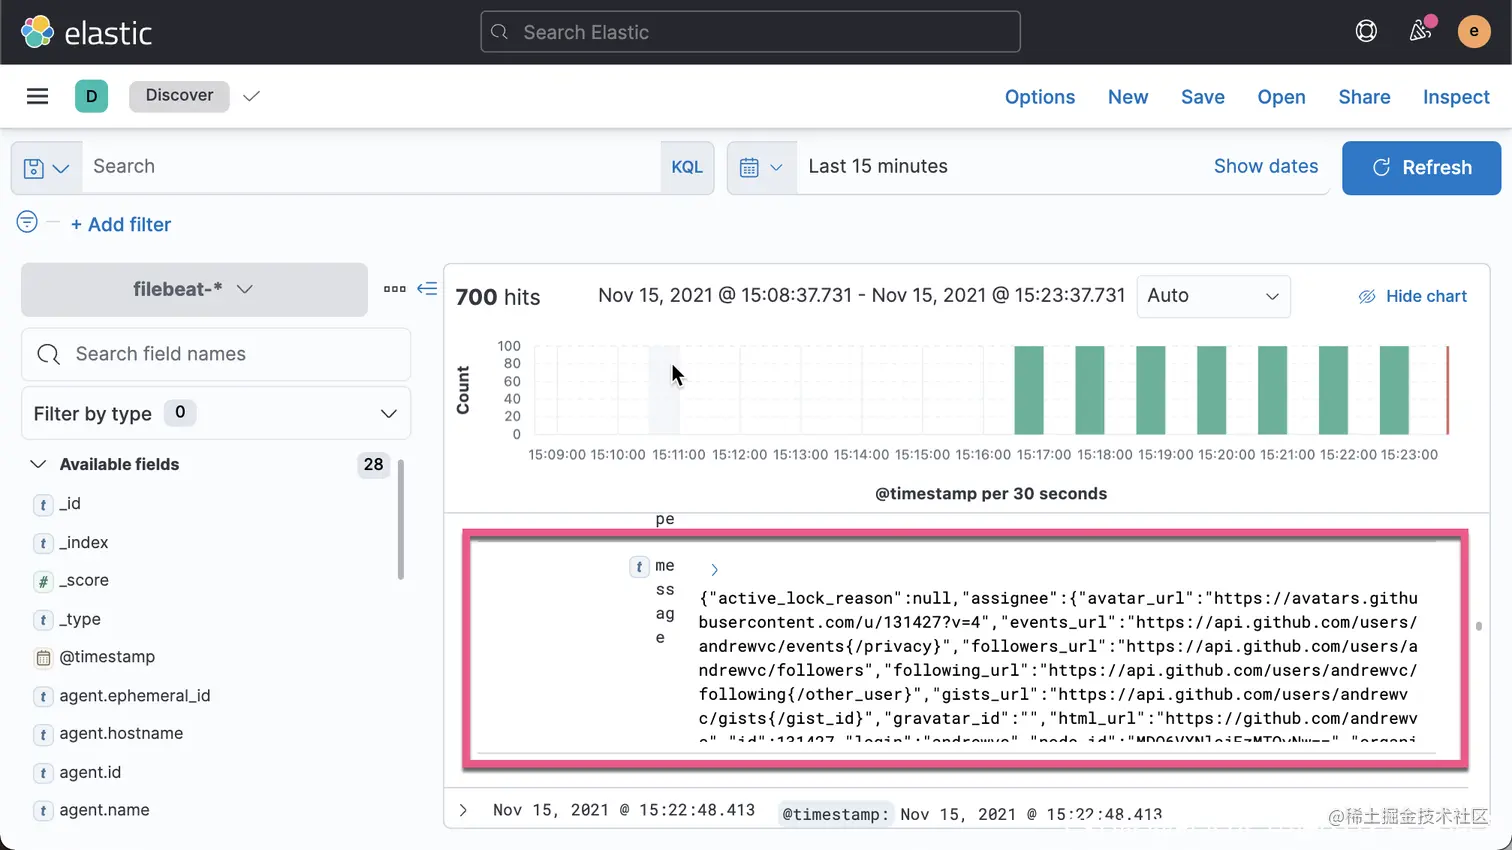Click the Elastic logo
The image size is (1512, 850).
(86, 32)
